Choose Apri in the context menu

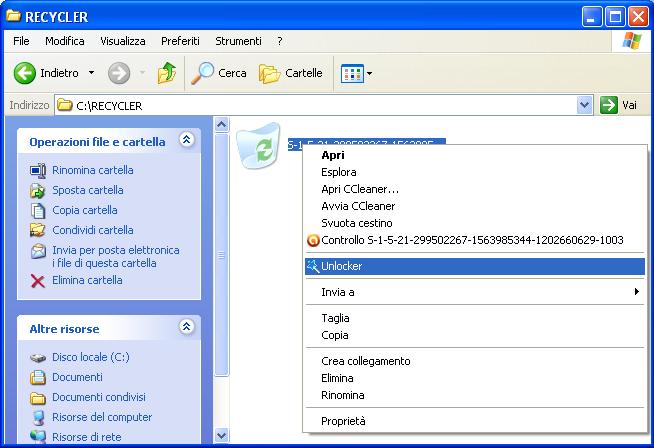pos(475,155)
